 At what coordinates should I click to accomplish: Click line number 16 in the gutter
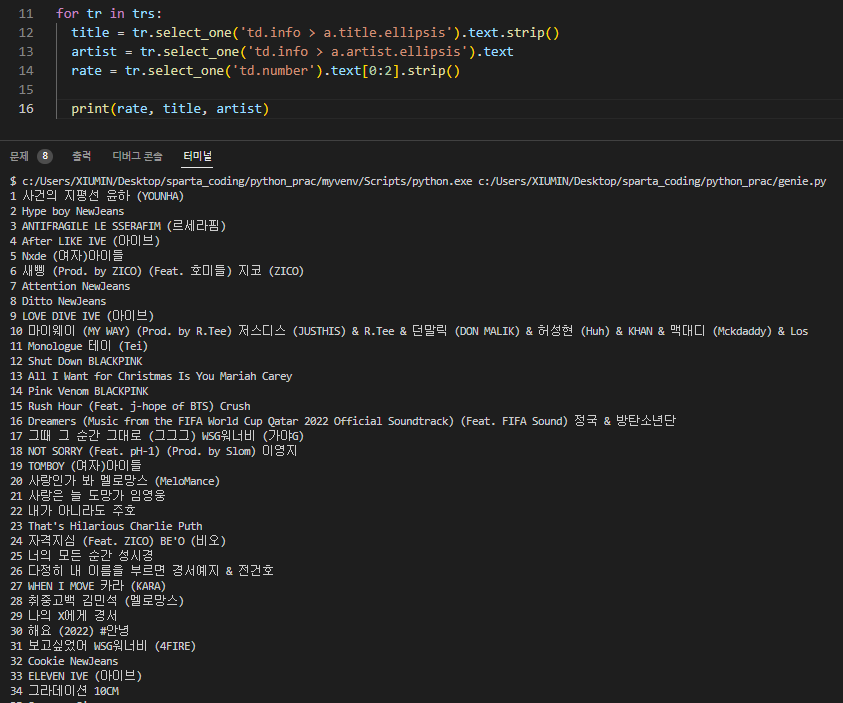(26, 109)
